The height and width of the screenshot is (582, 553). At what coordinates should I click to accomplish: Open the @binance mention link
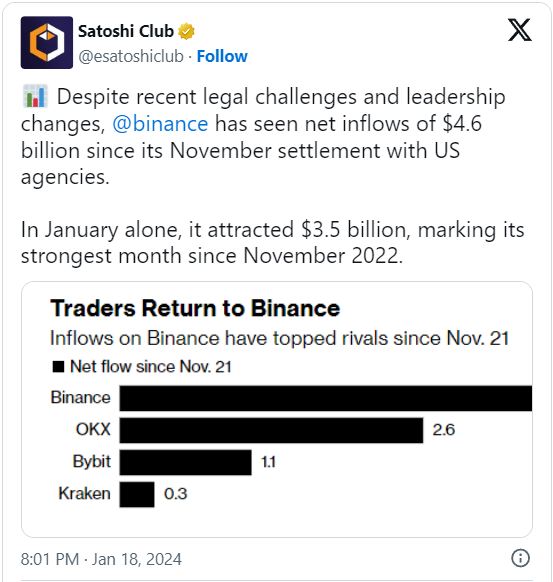tap(160, 124)
